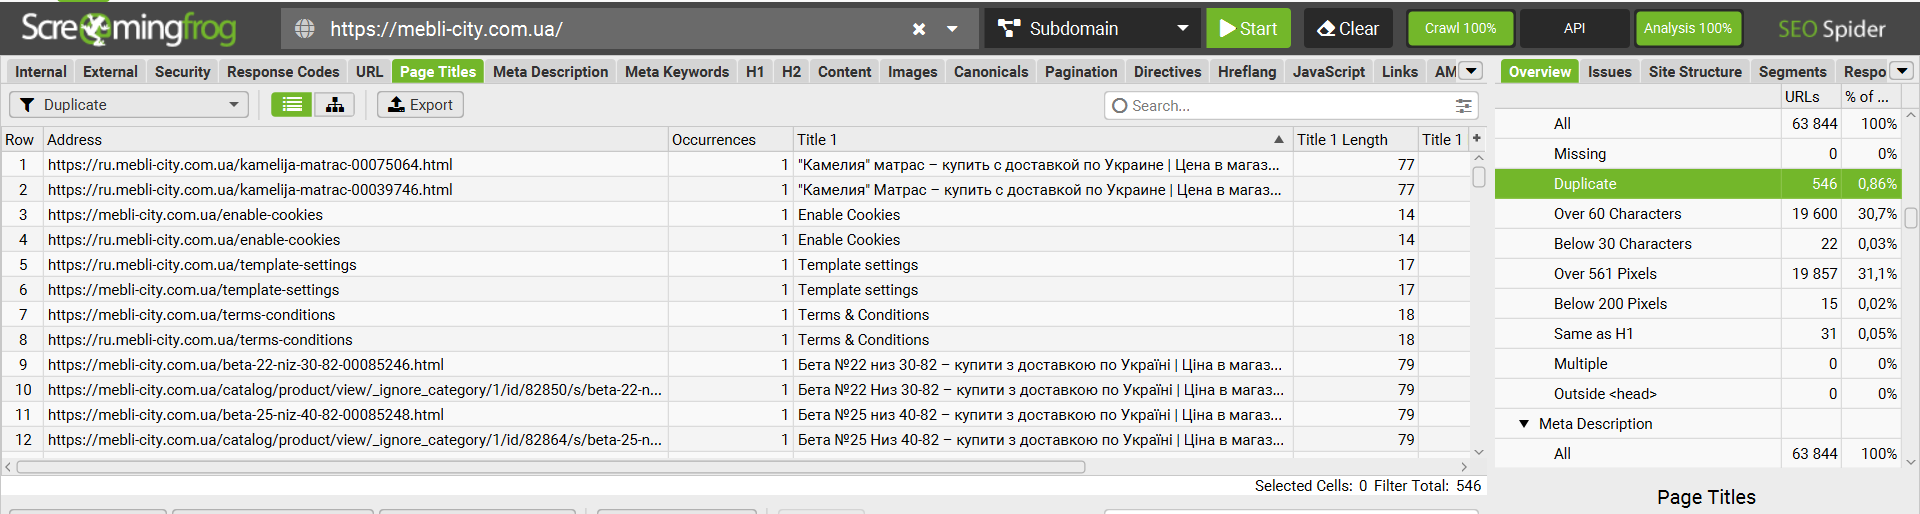1920x514 pixels.
Task: Open search filter options icon
Action: pyautogui.click(x=1463, y=106)
